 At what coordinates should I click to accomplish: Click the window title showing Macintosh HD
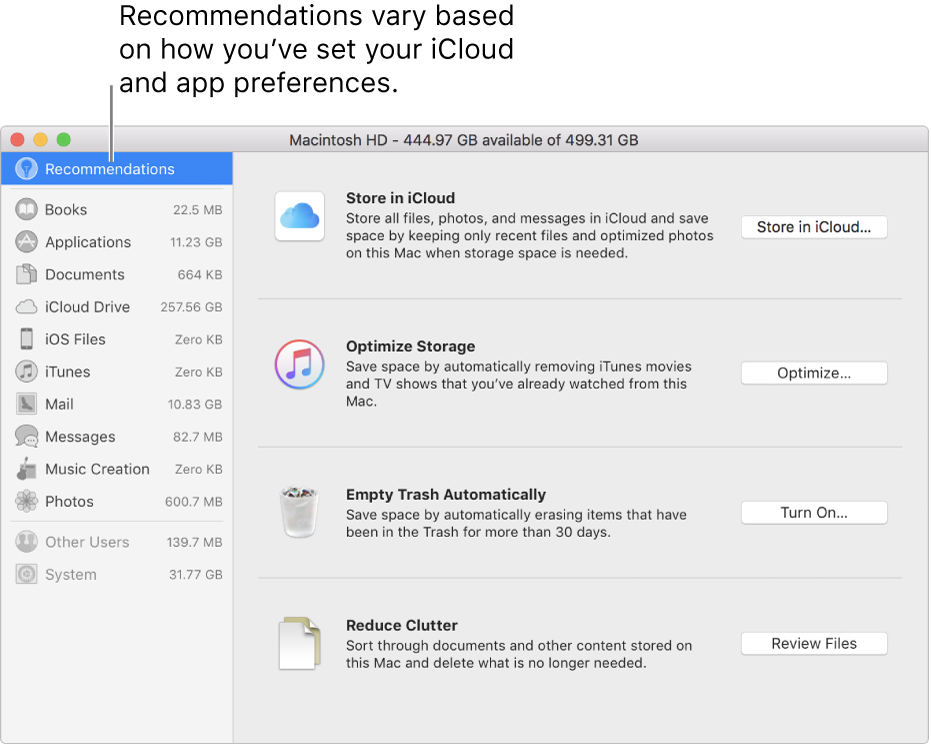click(463, 140)
